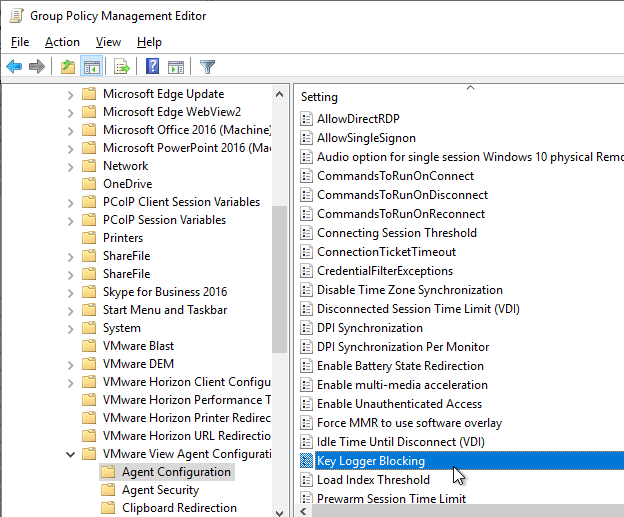Collapse the VMware View Agent Configuration node

pos(70,454)
